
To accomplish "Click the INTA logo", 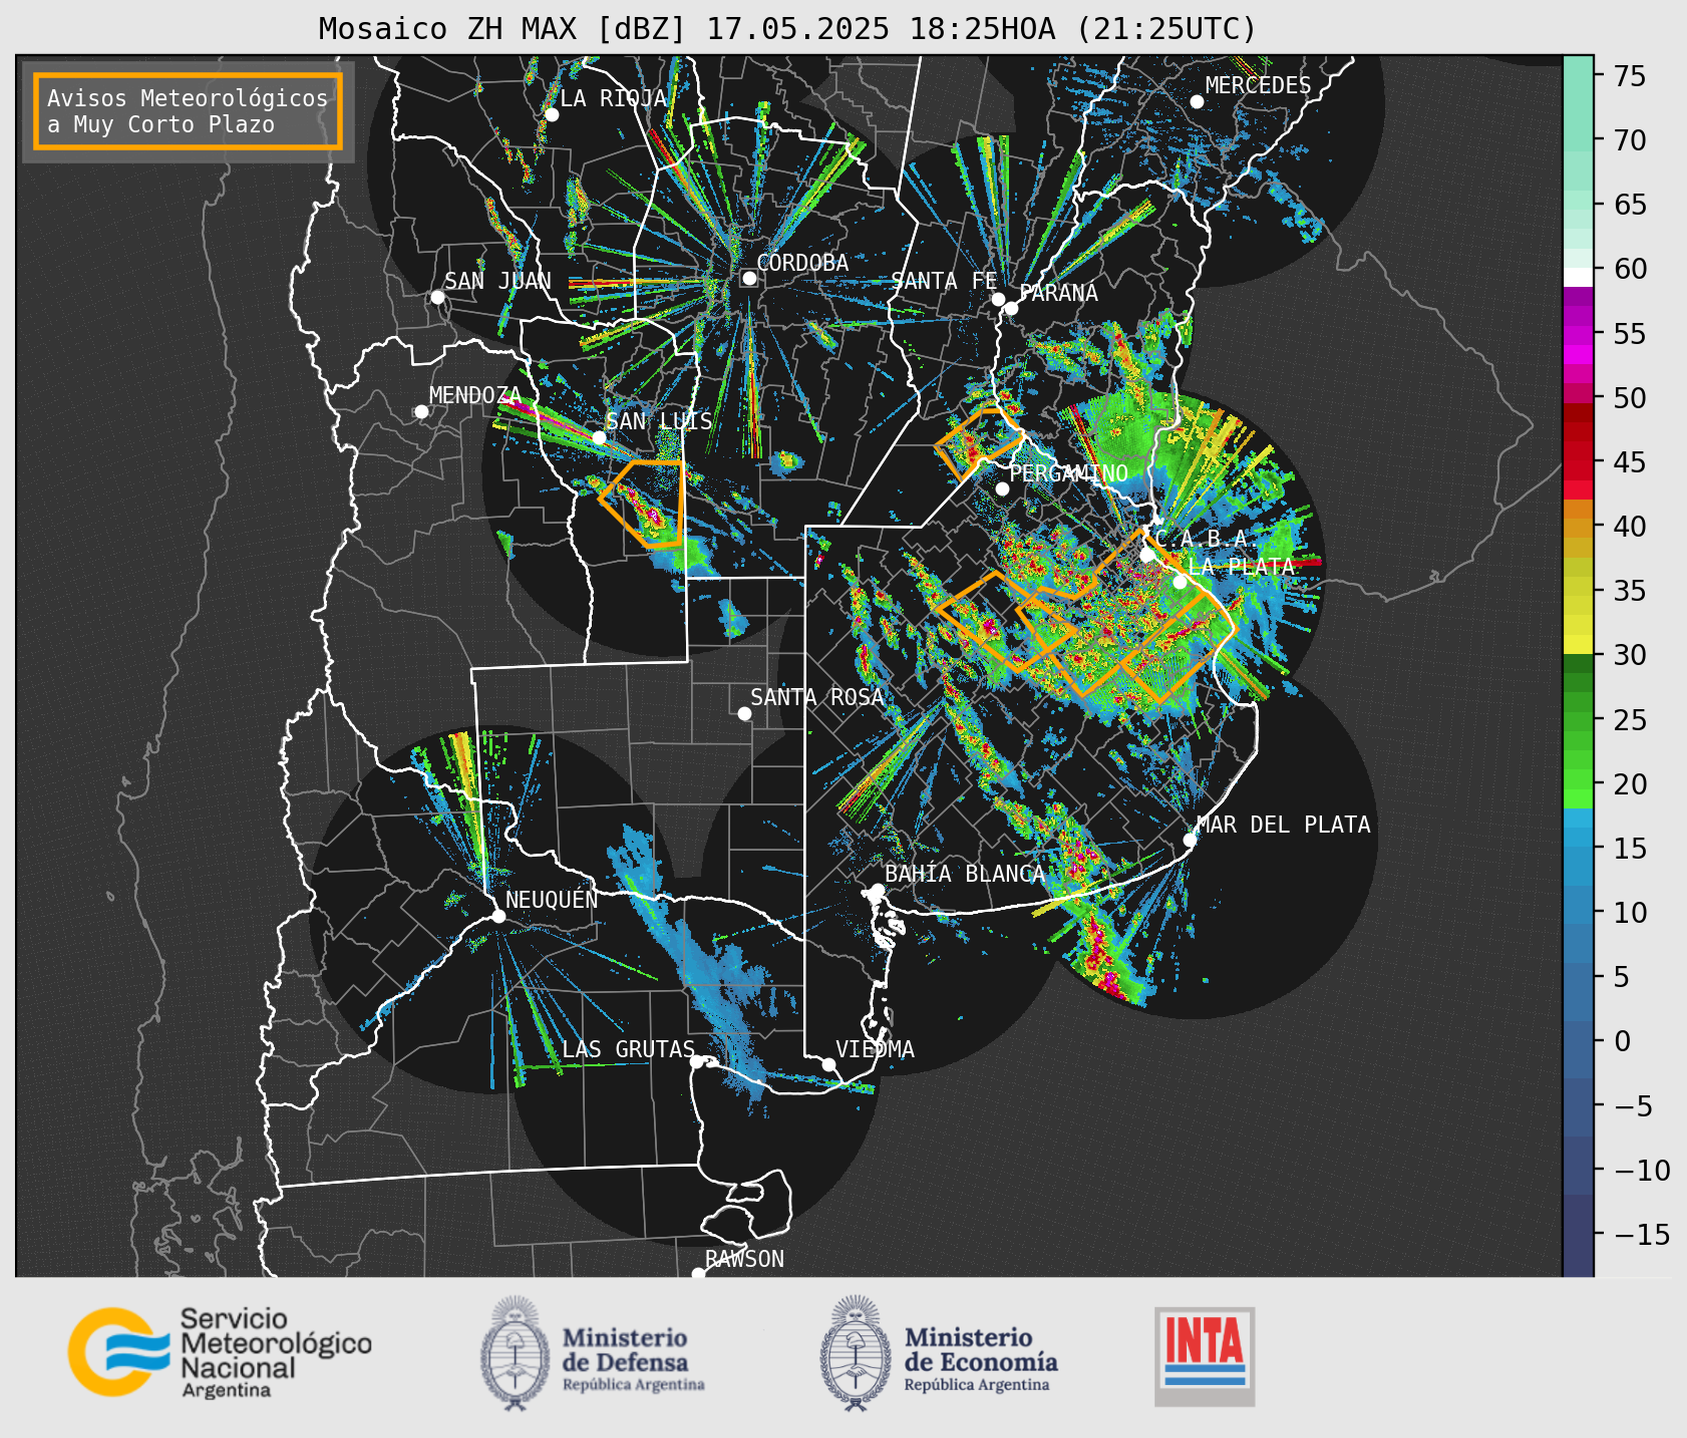I will [1204, 1356].
